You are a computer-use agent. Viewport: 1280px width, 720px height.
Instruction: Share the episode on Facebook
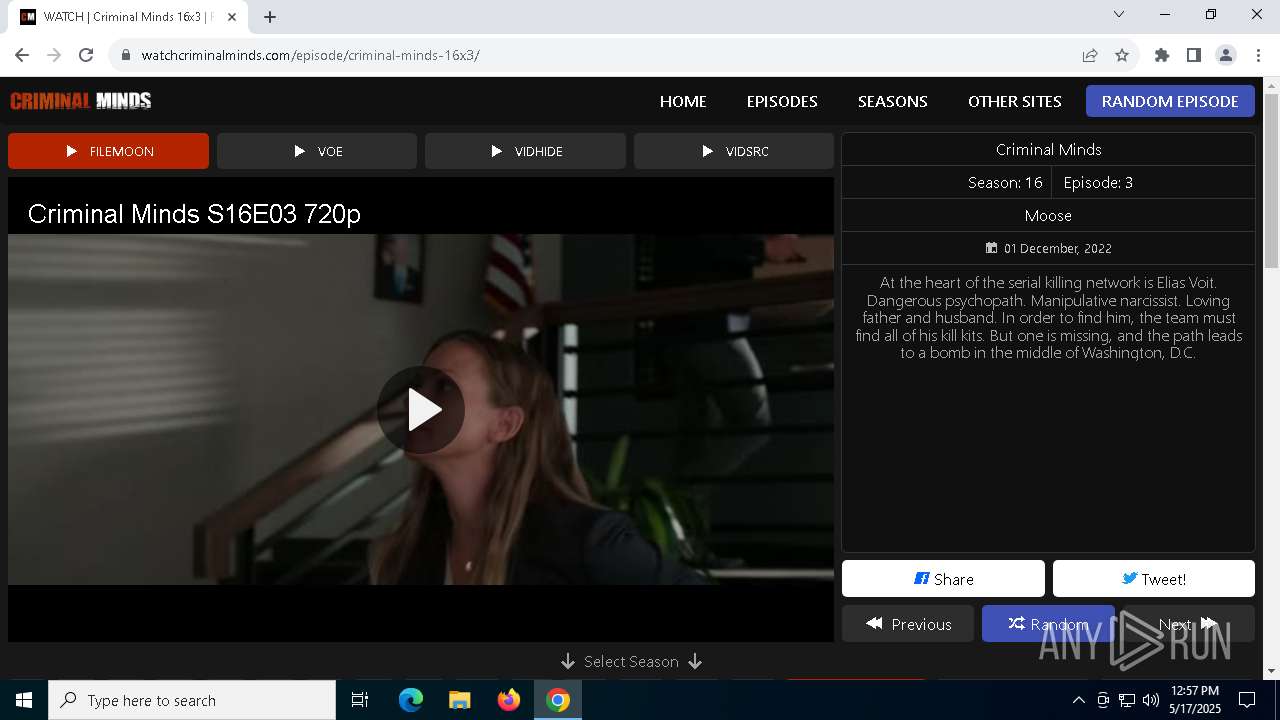click(x=943, y=579)
